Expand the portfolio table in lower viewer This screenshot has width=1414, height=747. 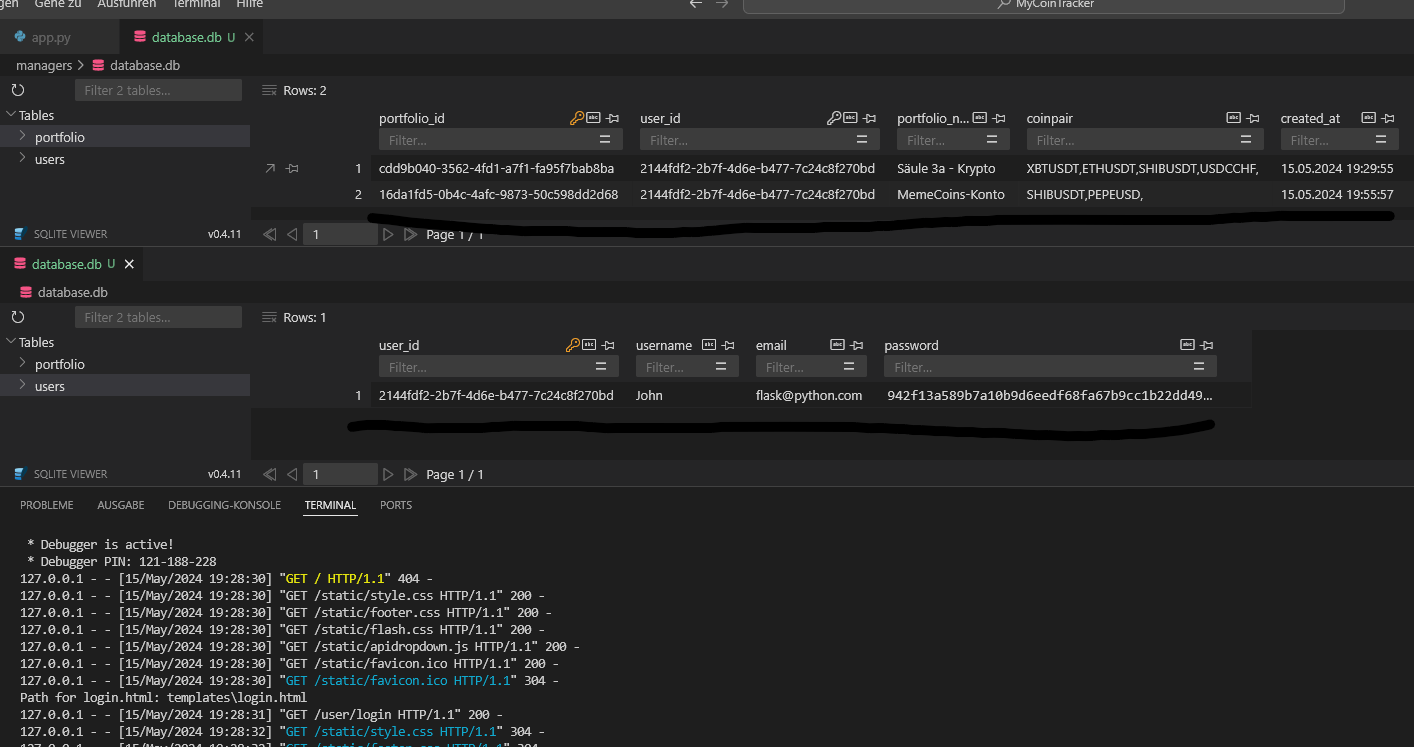[x=23, y=364]
